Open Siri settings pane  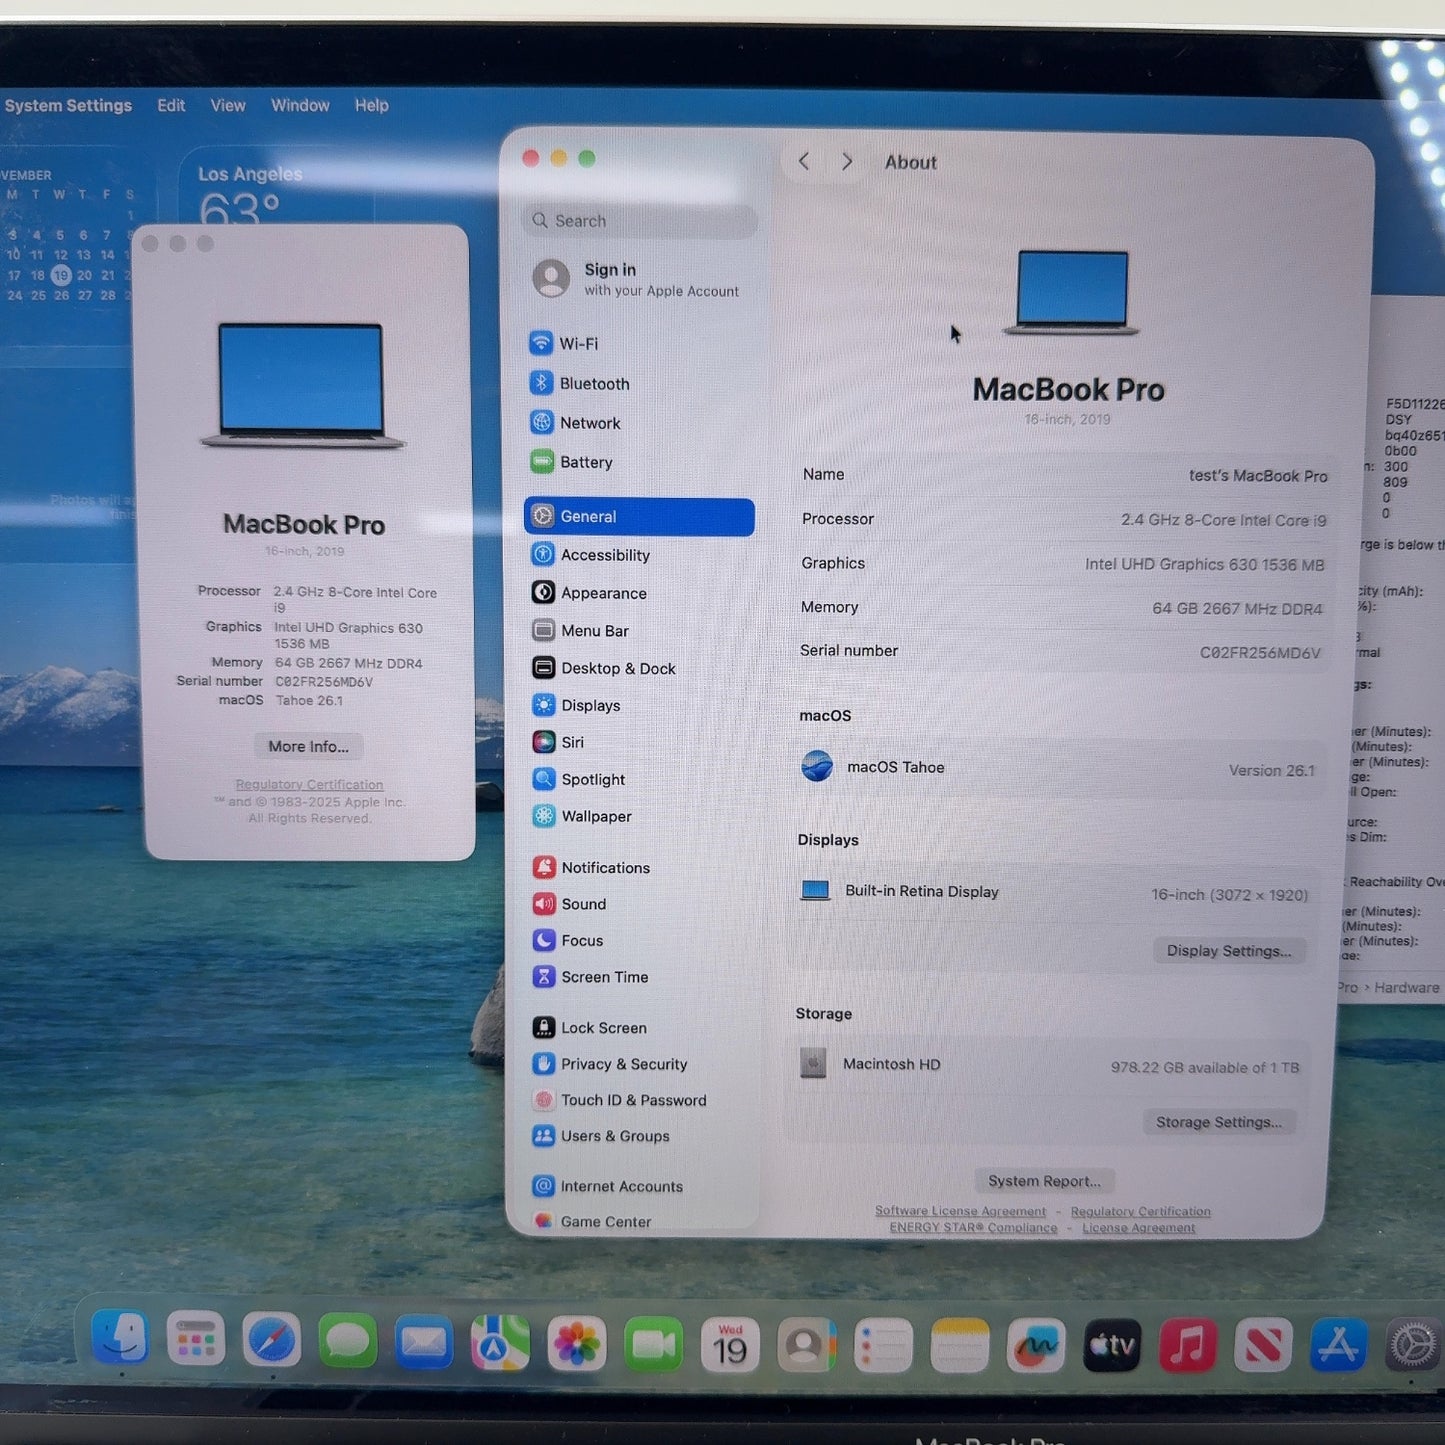coord(571,742)
